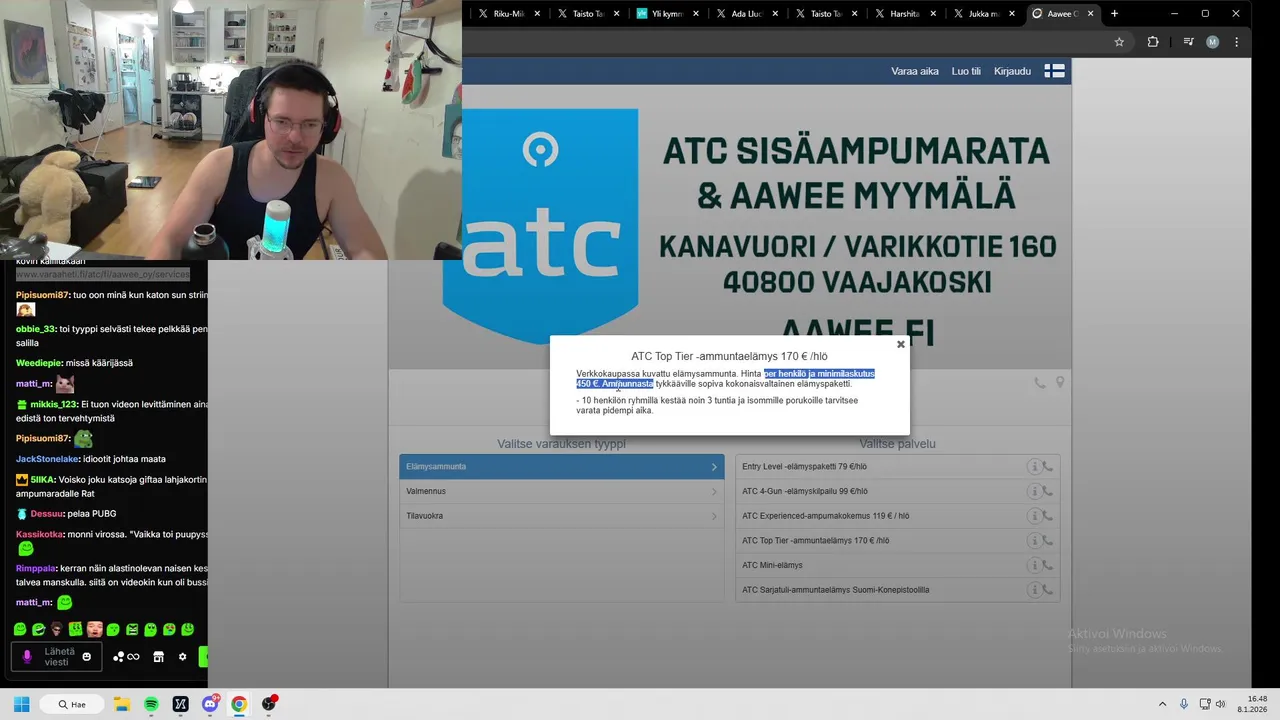Open Spotify from taskbar

(151, 704)
